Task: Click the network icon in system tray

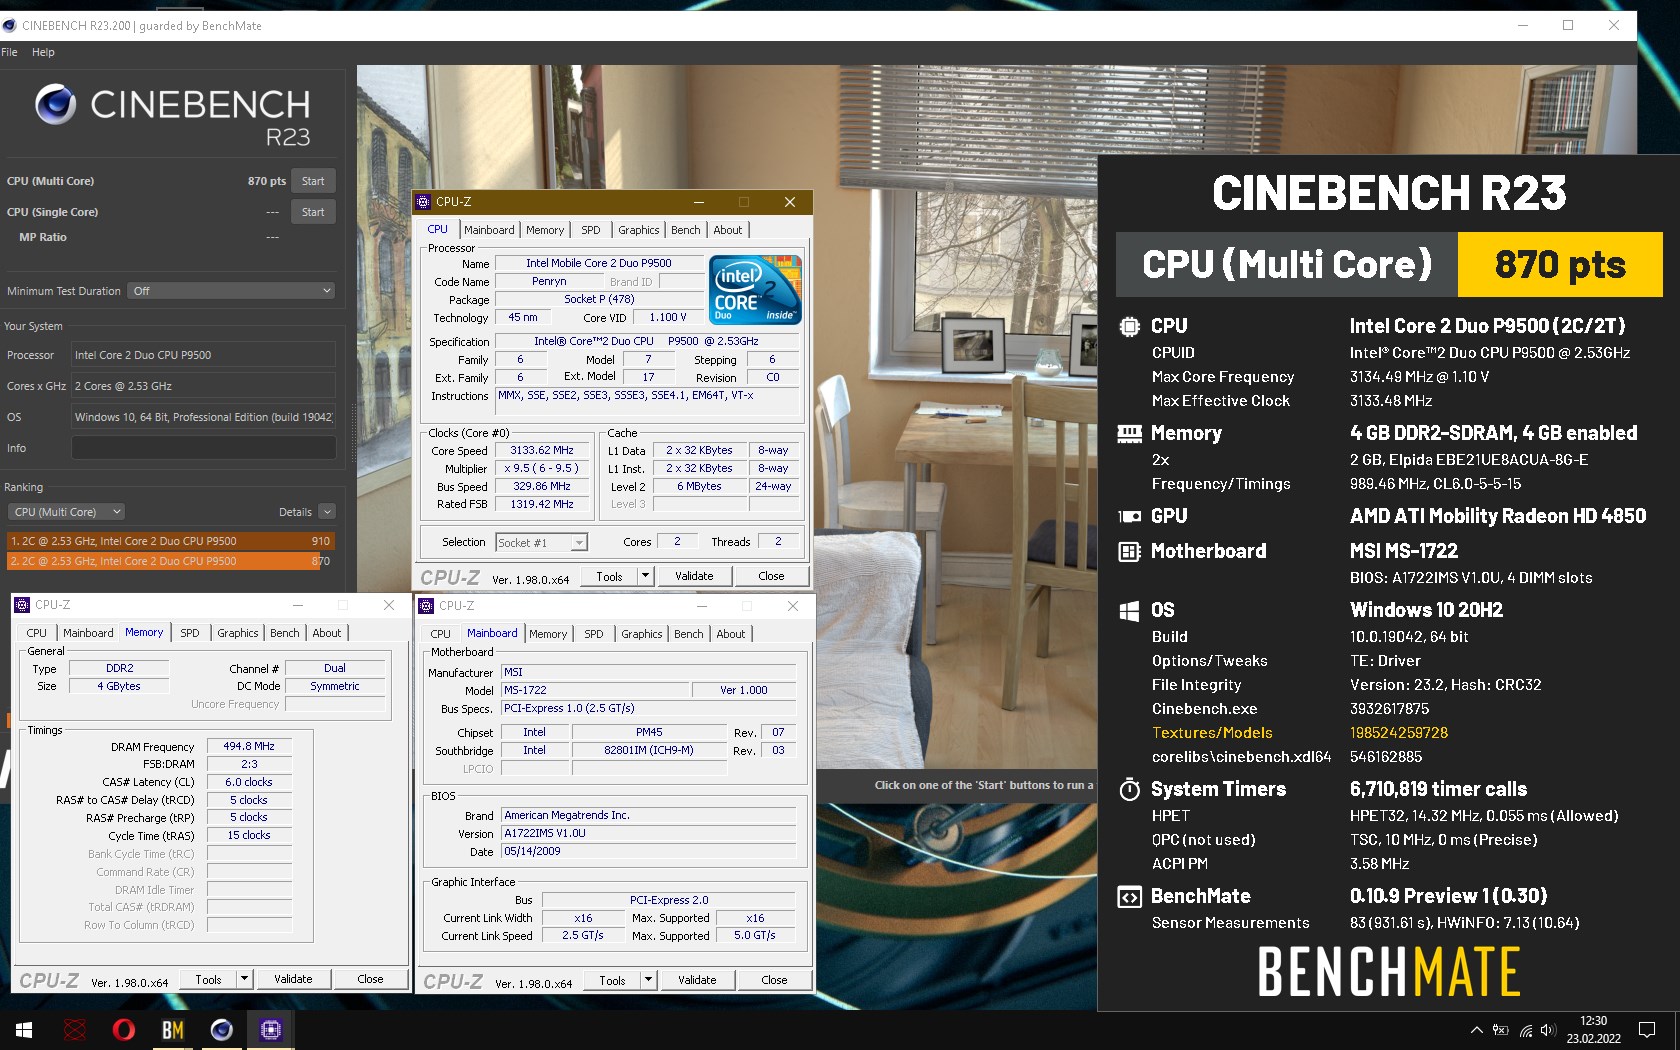Action: tap(1526, 1030)
